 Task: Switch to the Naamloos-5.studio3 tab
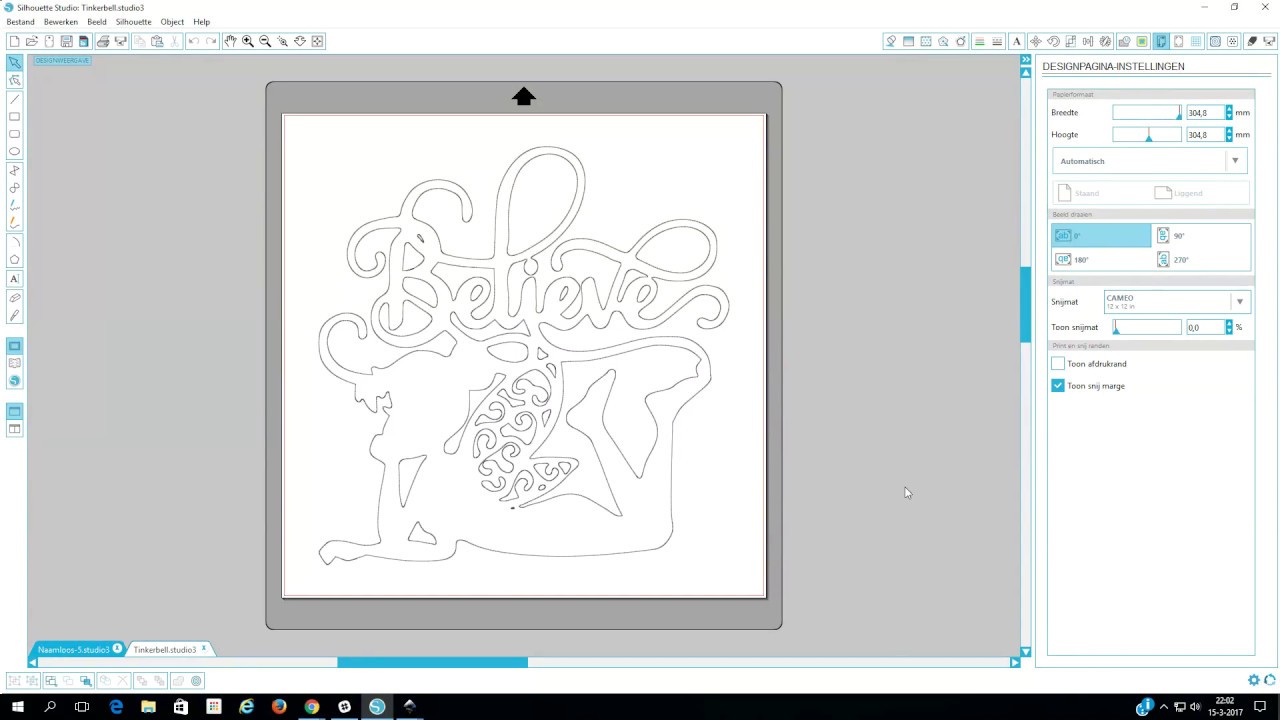[73, 650]
